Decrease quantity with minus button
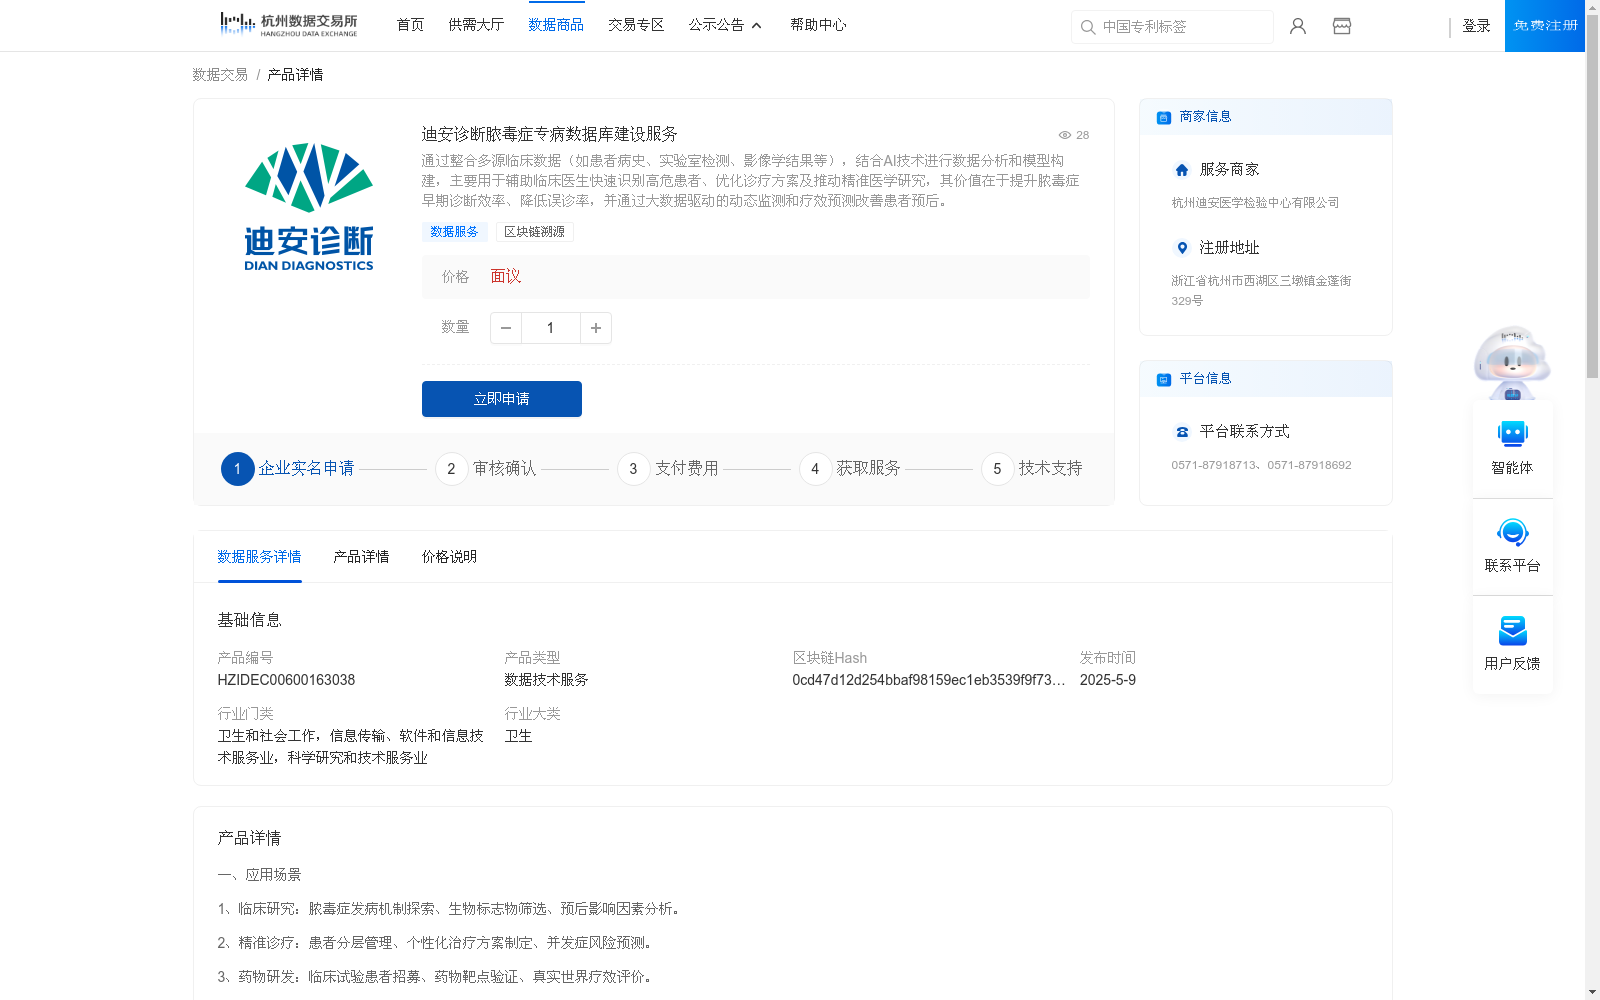This screenshot has width=1600, height=1000. point(506,328)
